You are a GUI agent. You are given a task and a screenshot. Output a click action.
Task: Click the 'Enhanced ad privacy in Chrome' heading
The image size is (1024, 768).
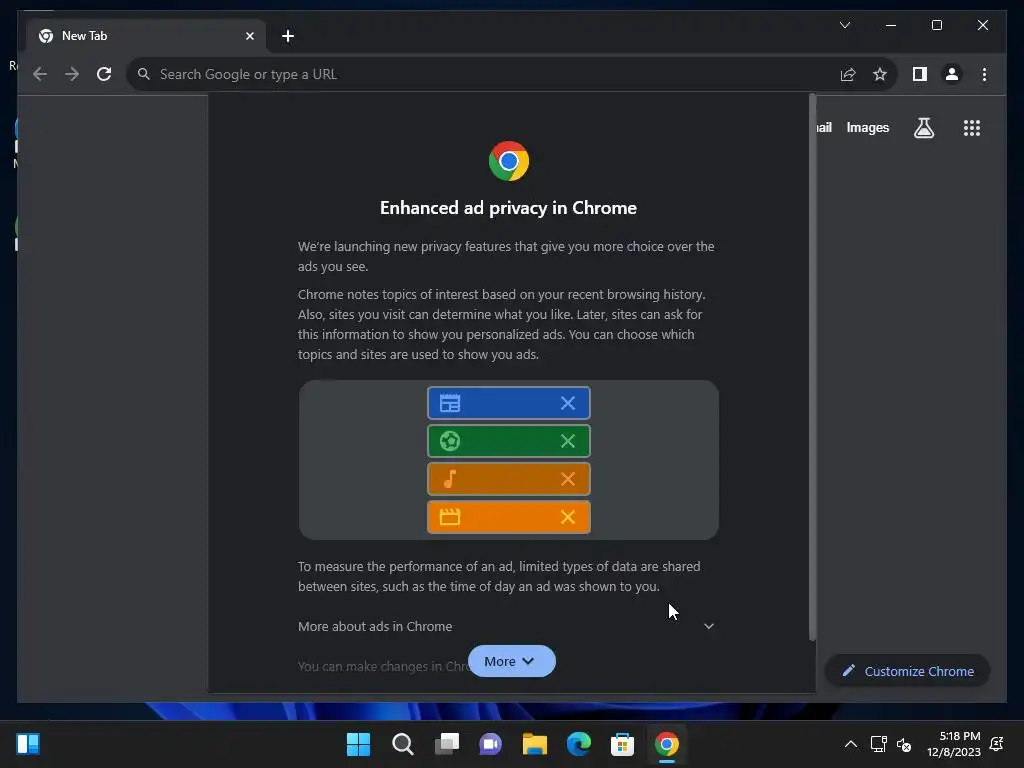pos(508,208)
